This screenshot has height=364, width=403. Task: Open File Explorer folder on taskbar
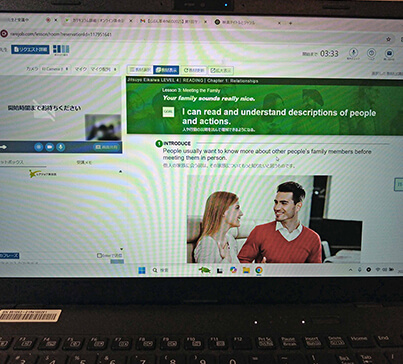(x=246, y=270)
